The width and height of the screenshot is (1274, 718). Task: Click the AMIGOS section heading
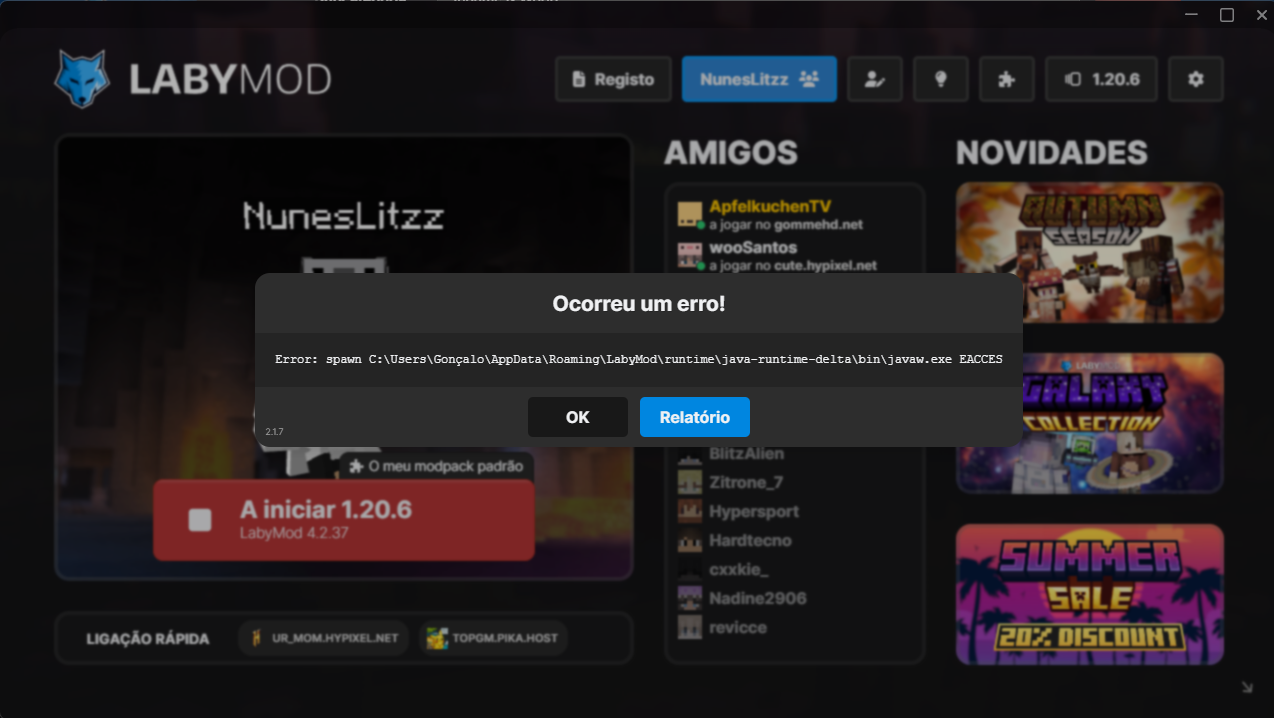tap(731, 153)
